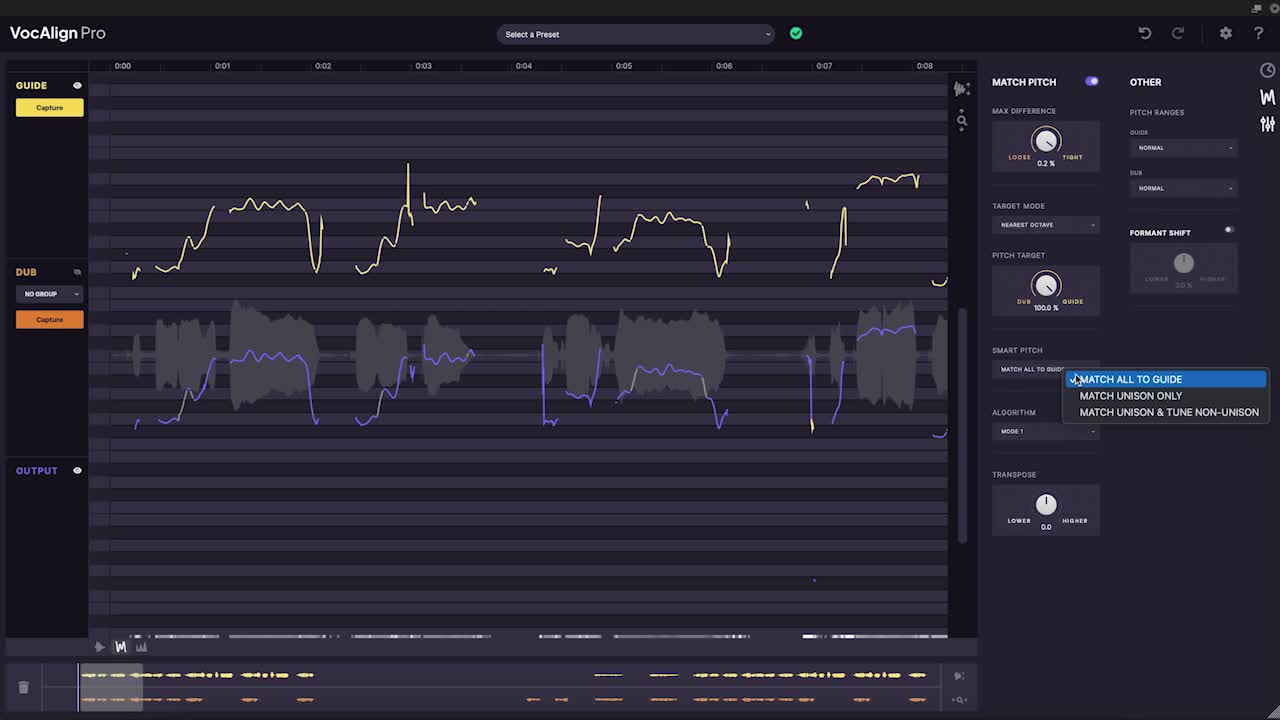Click the magnifier pitch zoom icon

(961, 121)
